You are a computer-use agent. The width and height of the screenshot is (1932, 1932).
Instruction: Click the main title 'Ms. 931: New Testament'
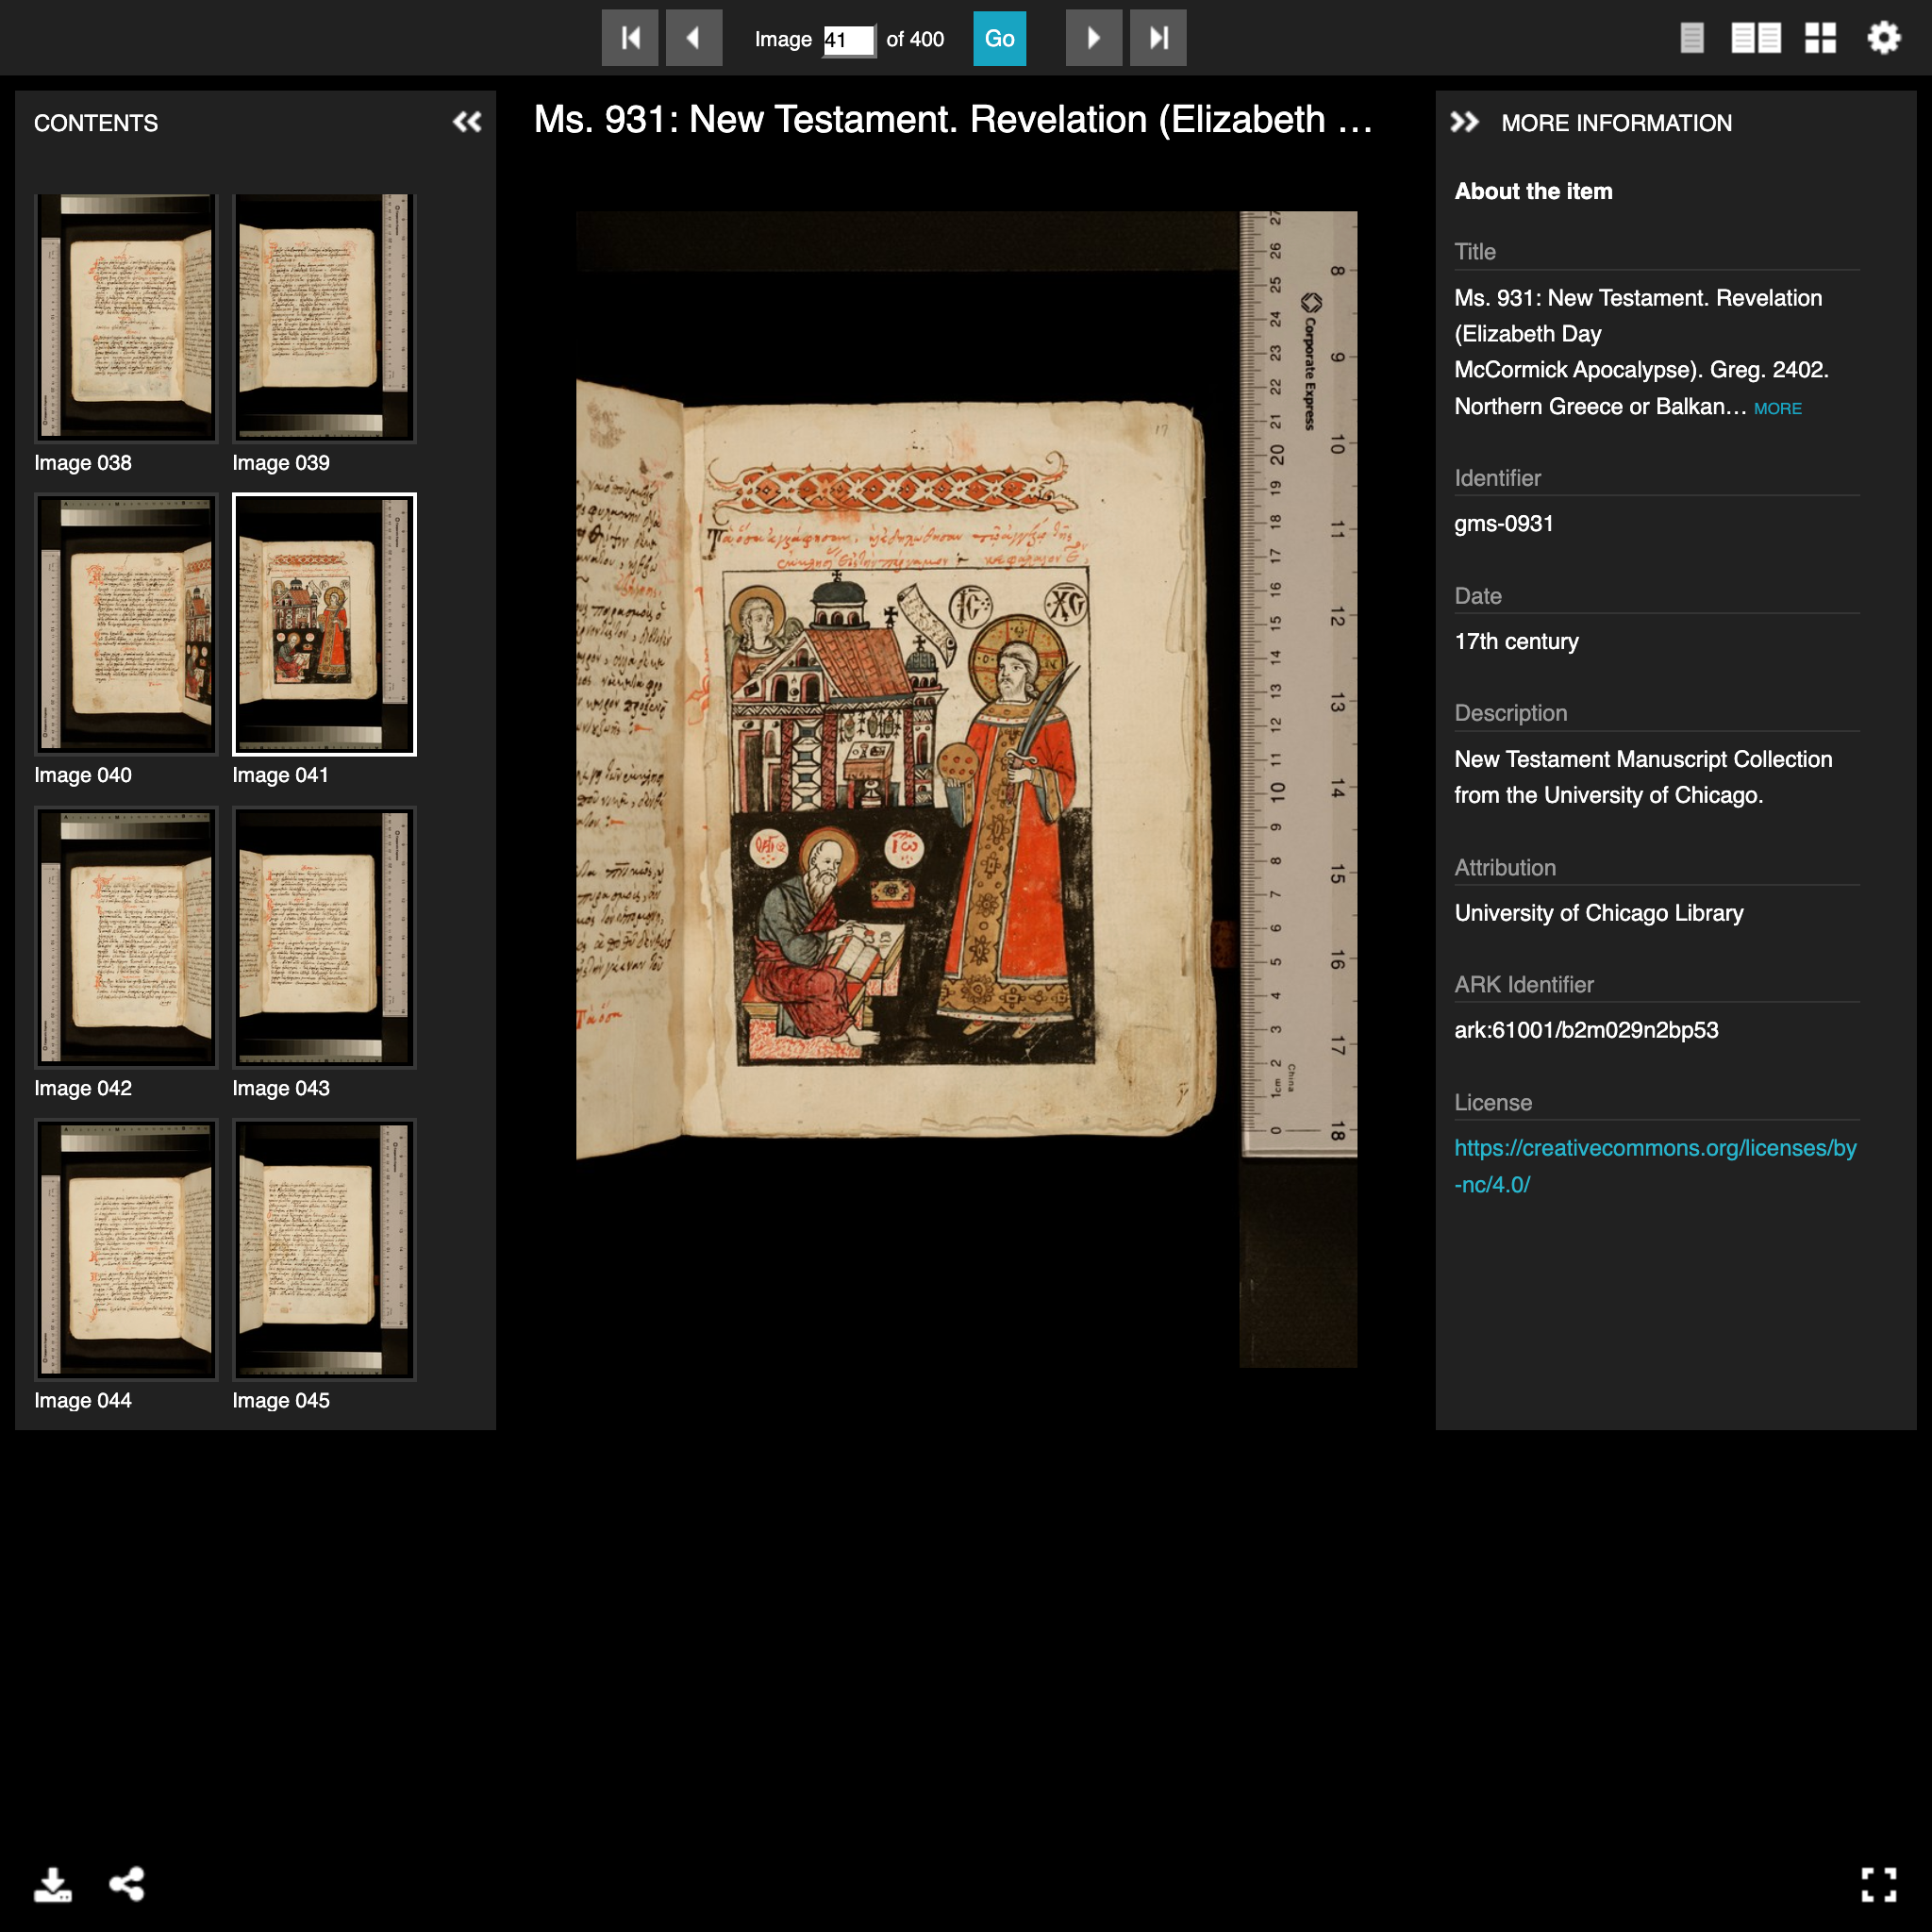point(953,119)
